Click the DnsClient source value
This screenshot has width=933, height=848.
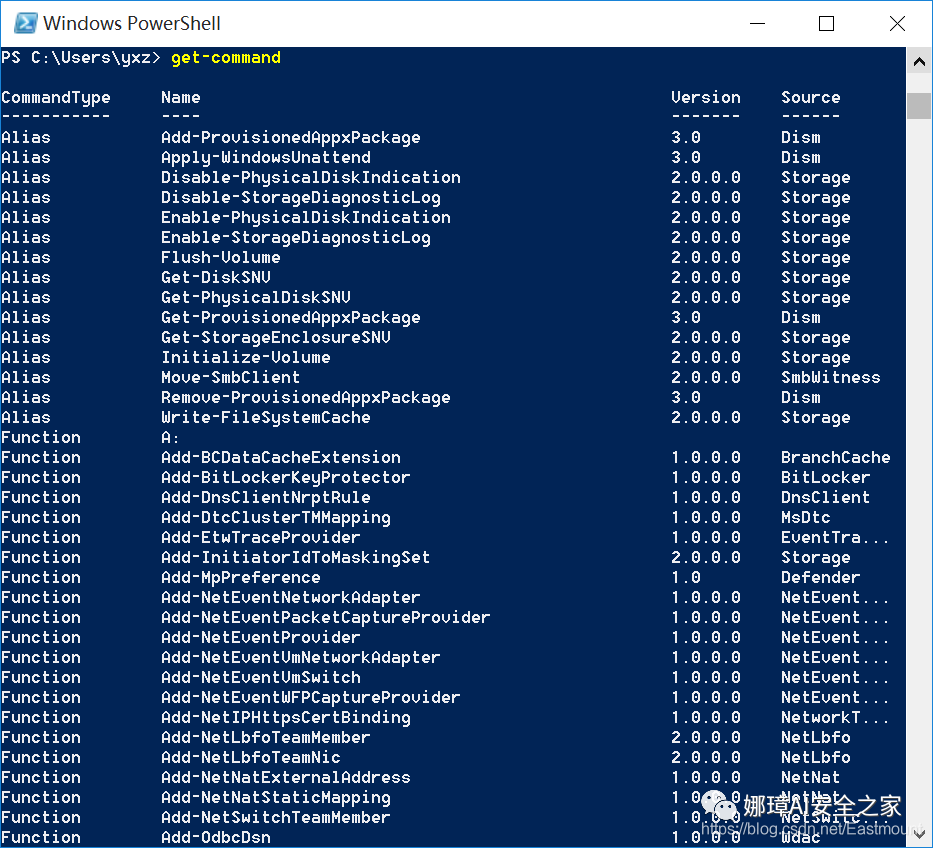click(825, 497)
